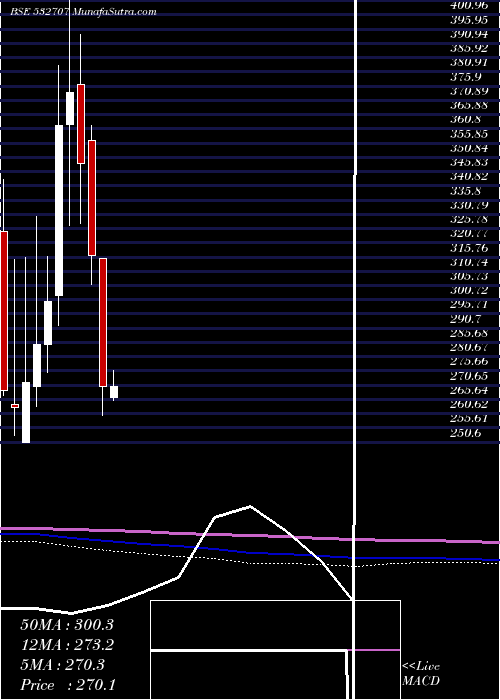Click the 310.74 price axis label
Screen dimensions: 500x700
click(470, 262)
